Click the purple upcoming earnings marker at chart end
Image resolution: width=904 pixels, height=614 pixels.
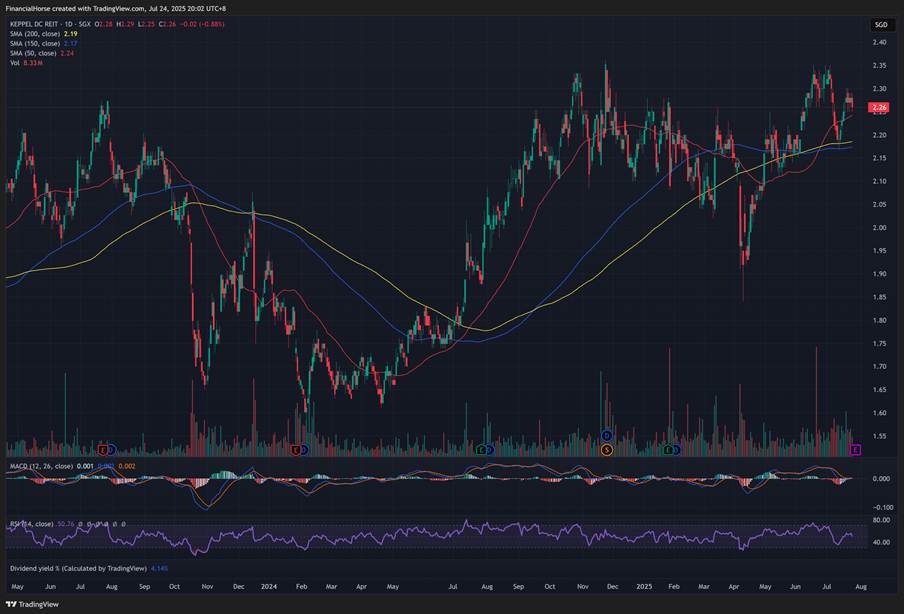point(856,450)
